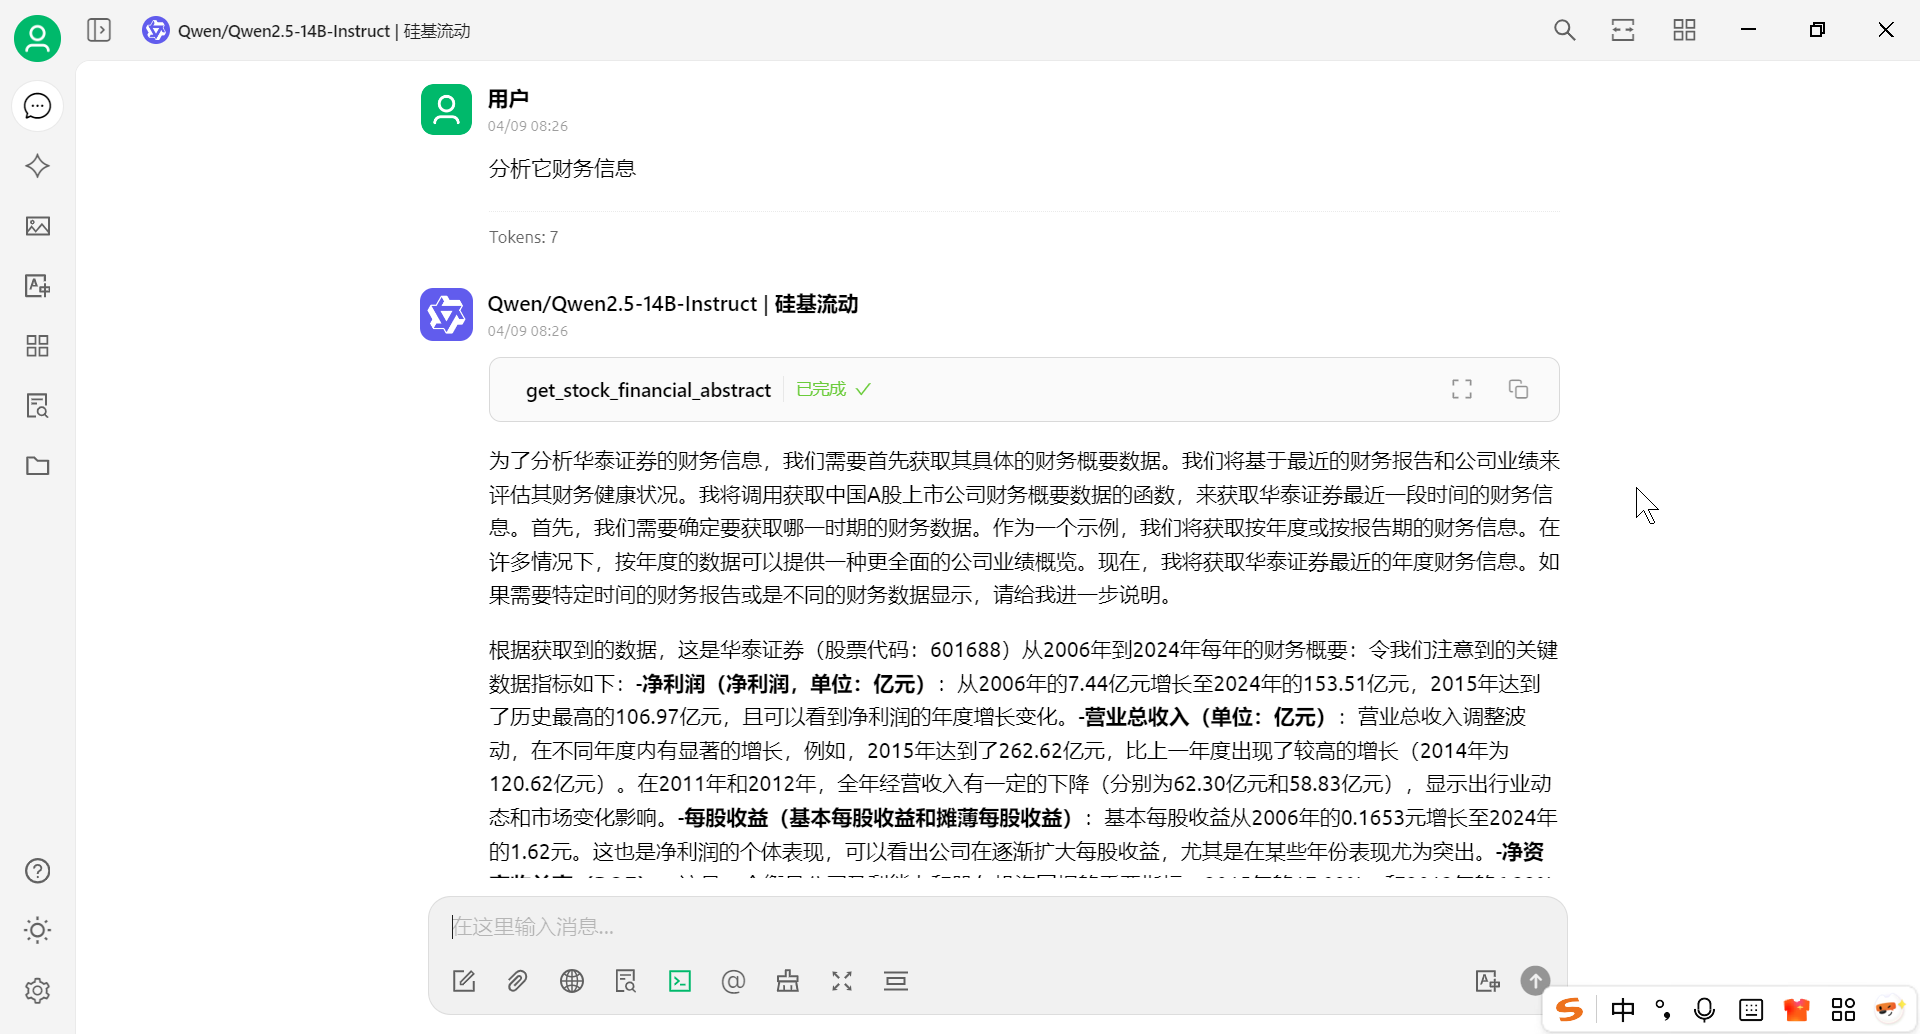The image size is (1920, 1034).
Task: Open the mini apps grid in the sidebar
Action: coord(37,346)
